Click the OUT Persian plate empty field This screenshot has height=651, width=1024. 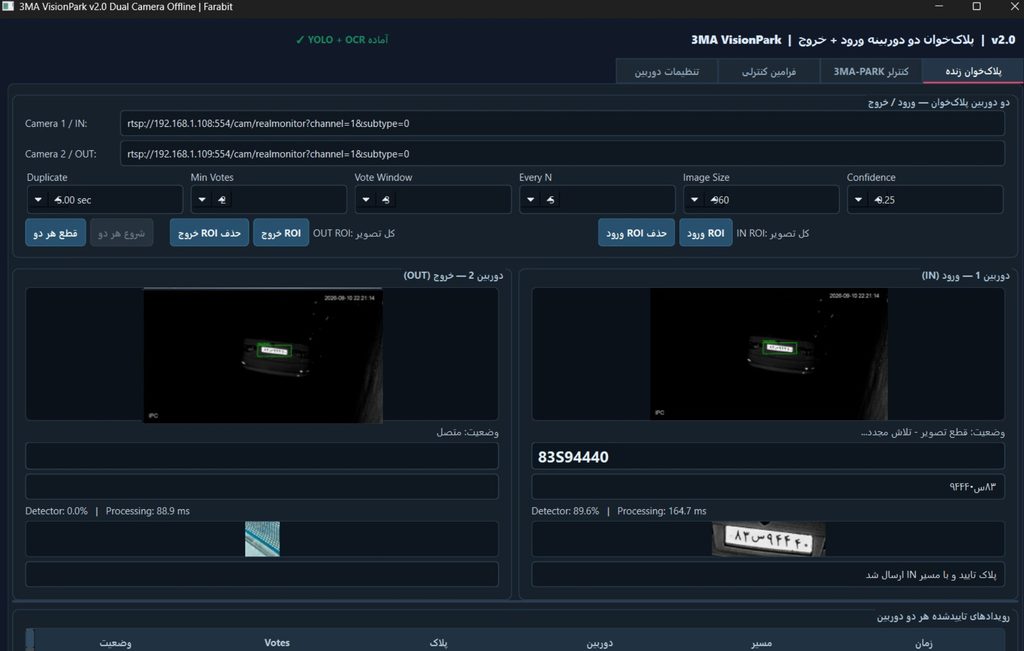pyautogui.click(x=262, y=486)
